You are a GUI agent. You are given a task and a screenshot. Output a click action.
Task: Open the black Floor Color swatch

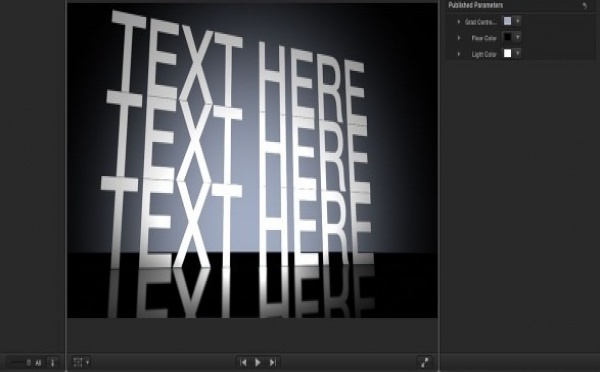pyautogui.click(x=507, y=37)
